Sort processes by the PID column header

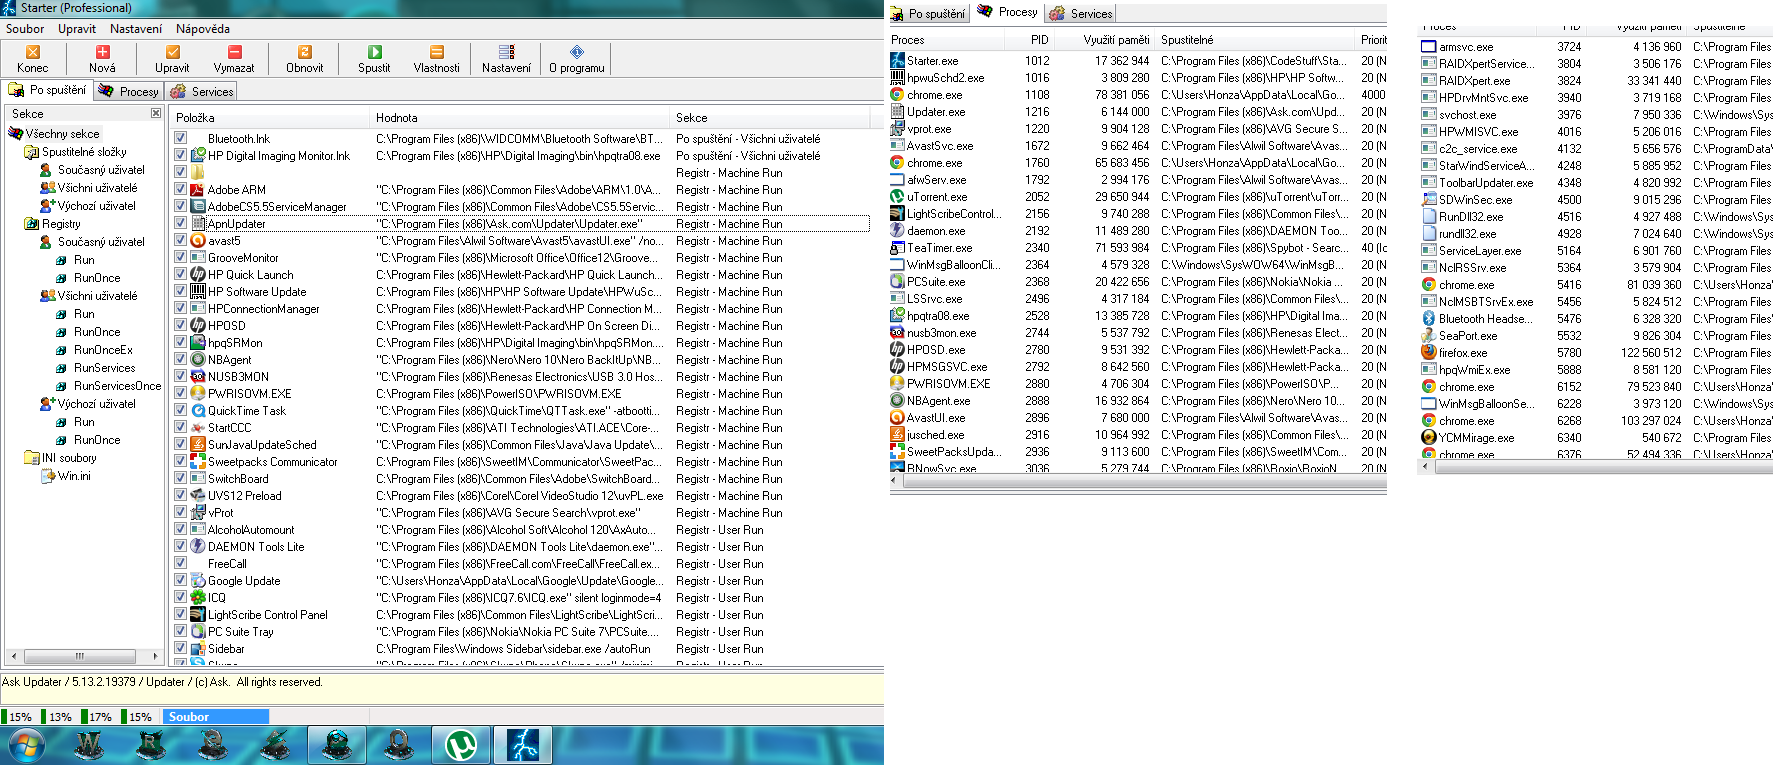click(x=1030, y=39)
